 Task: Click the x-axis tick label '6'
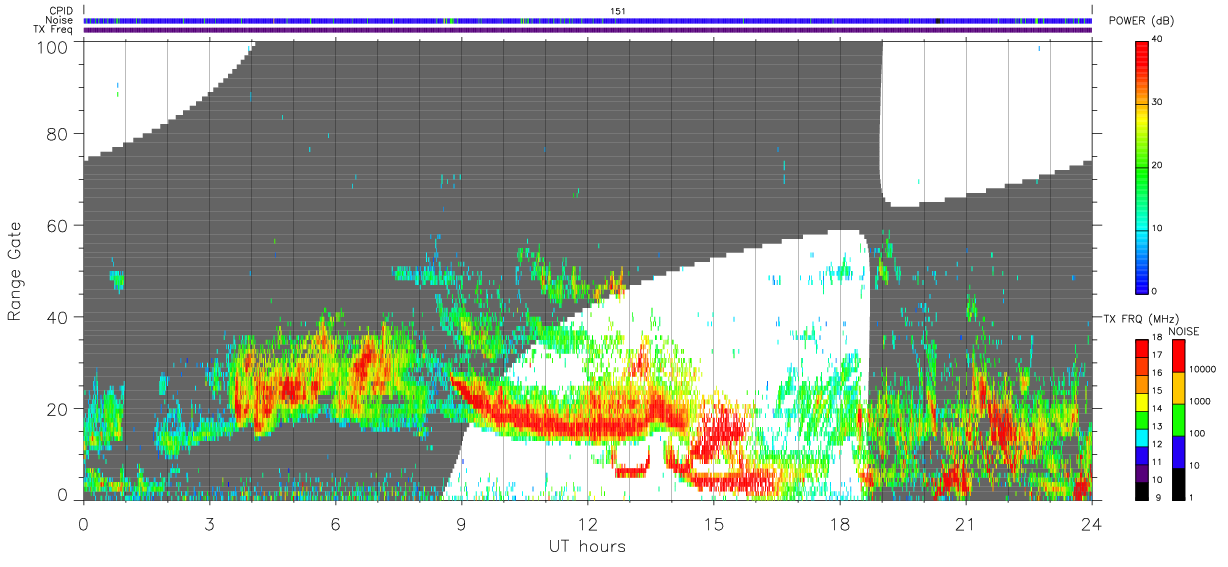[335, 523]
